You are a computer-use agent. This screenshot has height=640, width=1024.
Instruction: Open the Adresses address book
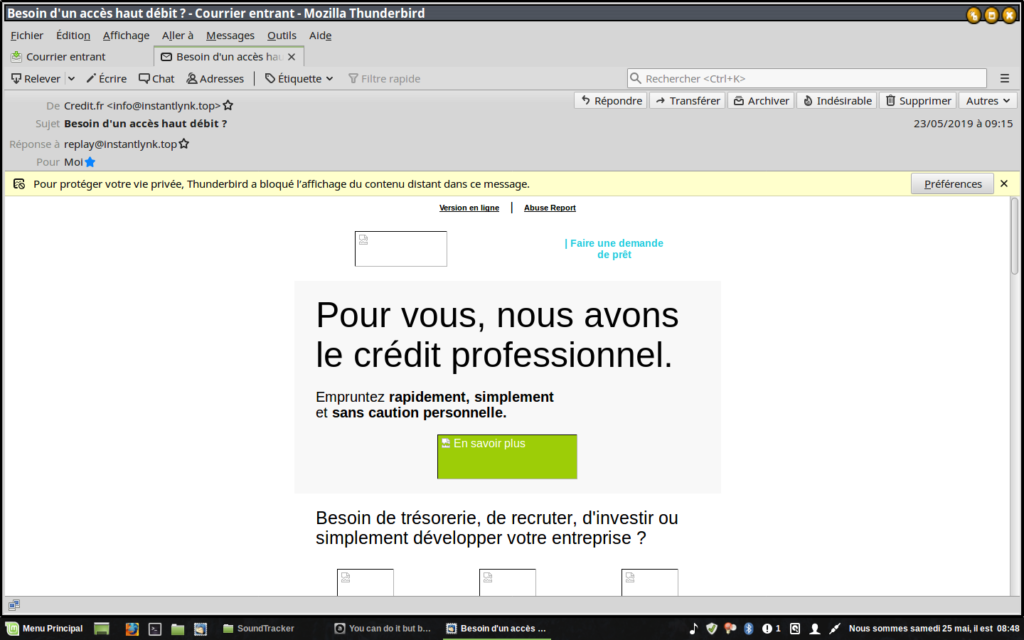click(214, 79)
